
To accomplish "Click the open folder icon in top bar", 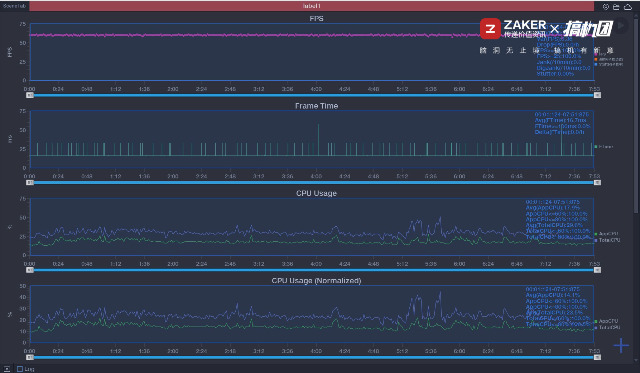I will point(616,7).
